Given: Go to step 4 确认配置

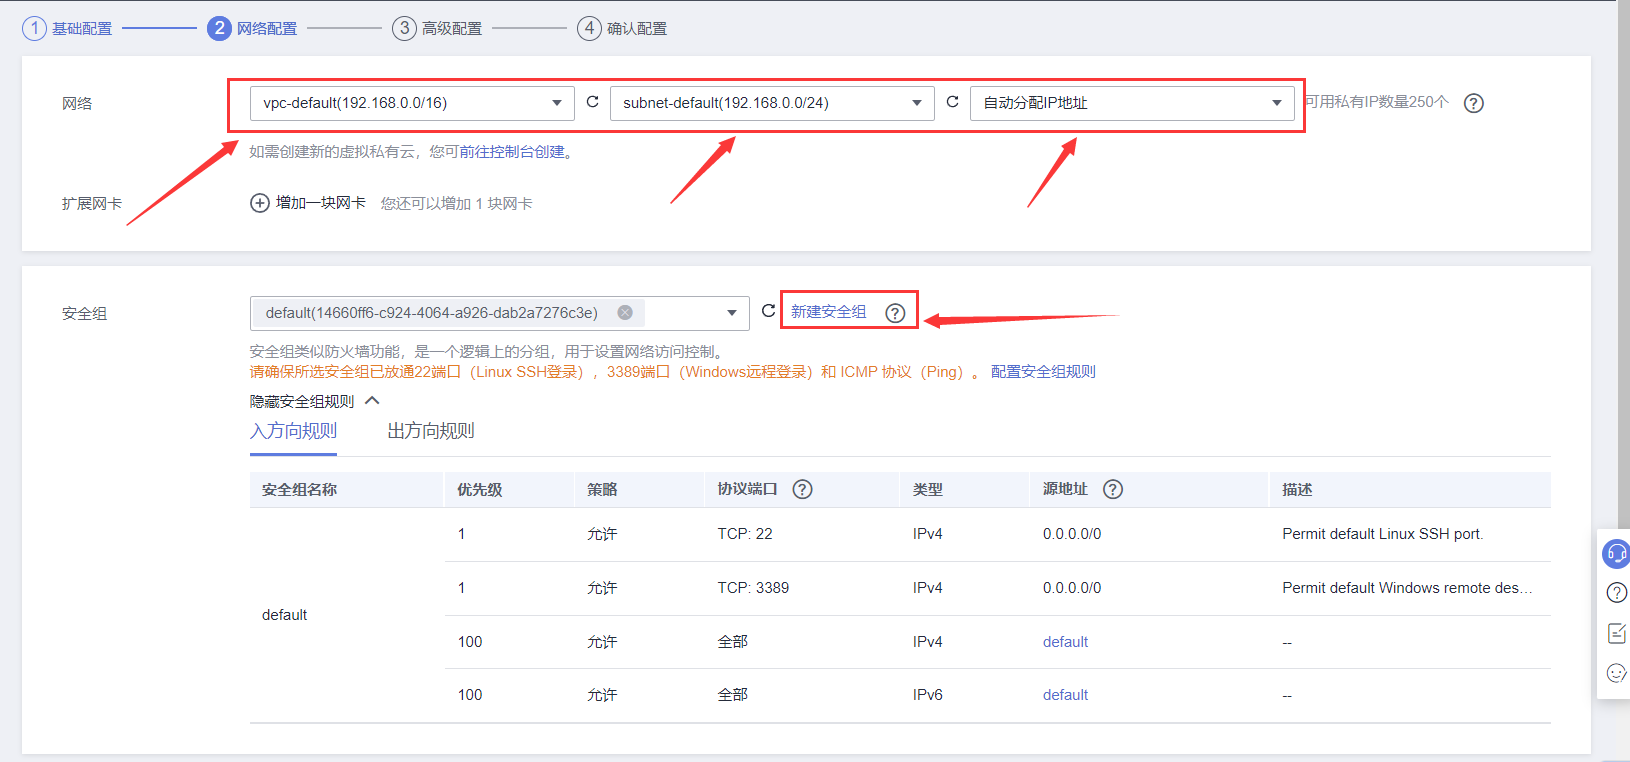Looking at the screenshot, I should [x=622, y=28].
